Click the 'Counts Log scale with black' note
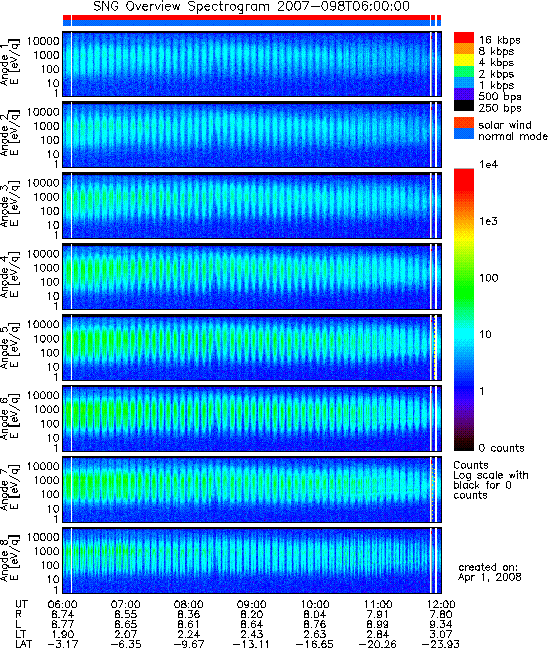This screenshot has width=548, height=648. point(491,480)
